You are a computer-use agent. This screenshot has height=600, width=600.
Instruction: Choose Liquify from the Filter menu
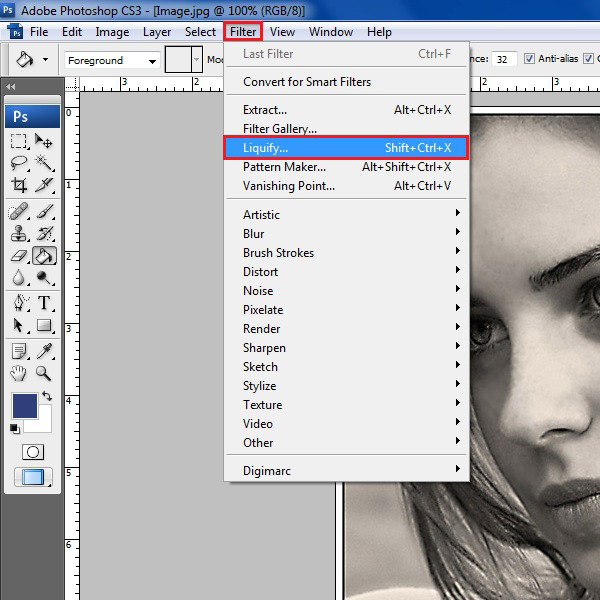pyautogui.click(x=346, y=148)
